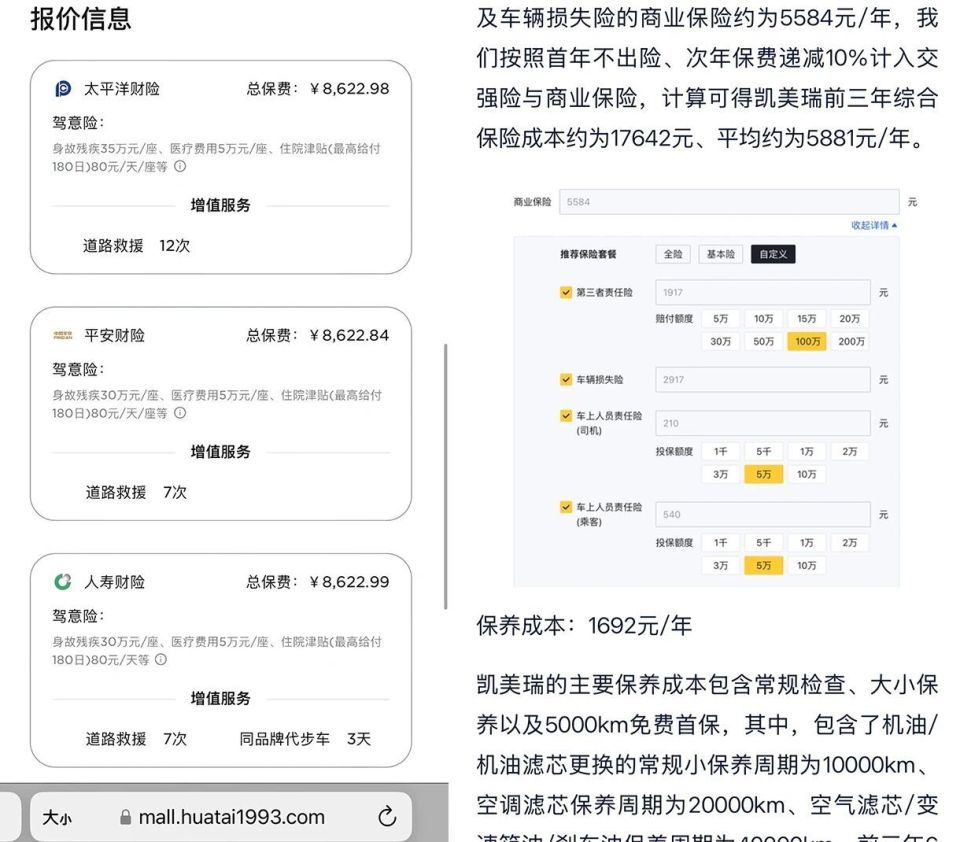Select 1千 coverage for passenger liability
This screenshot has width=960, height=842.
click(x=720, y=542)
